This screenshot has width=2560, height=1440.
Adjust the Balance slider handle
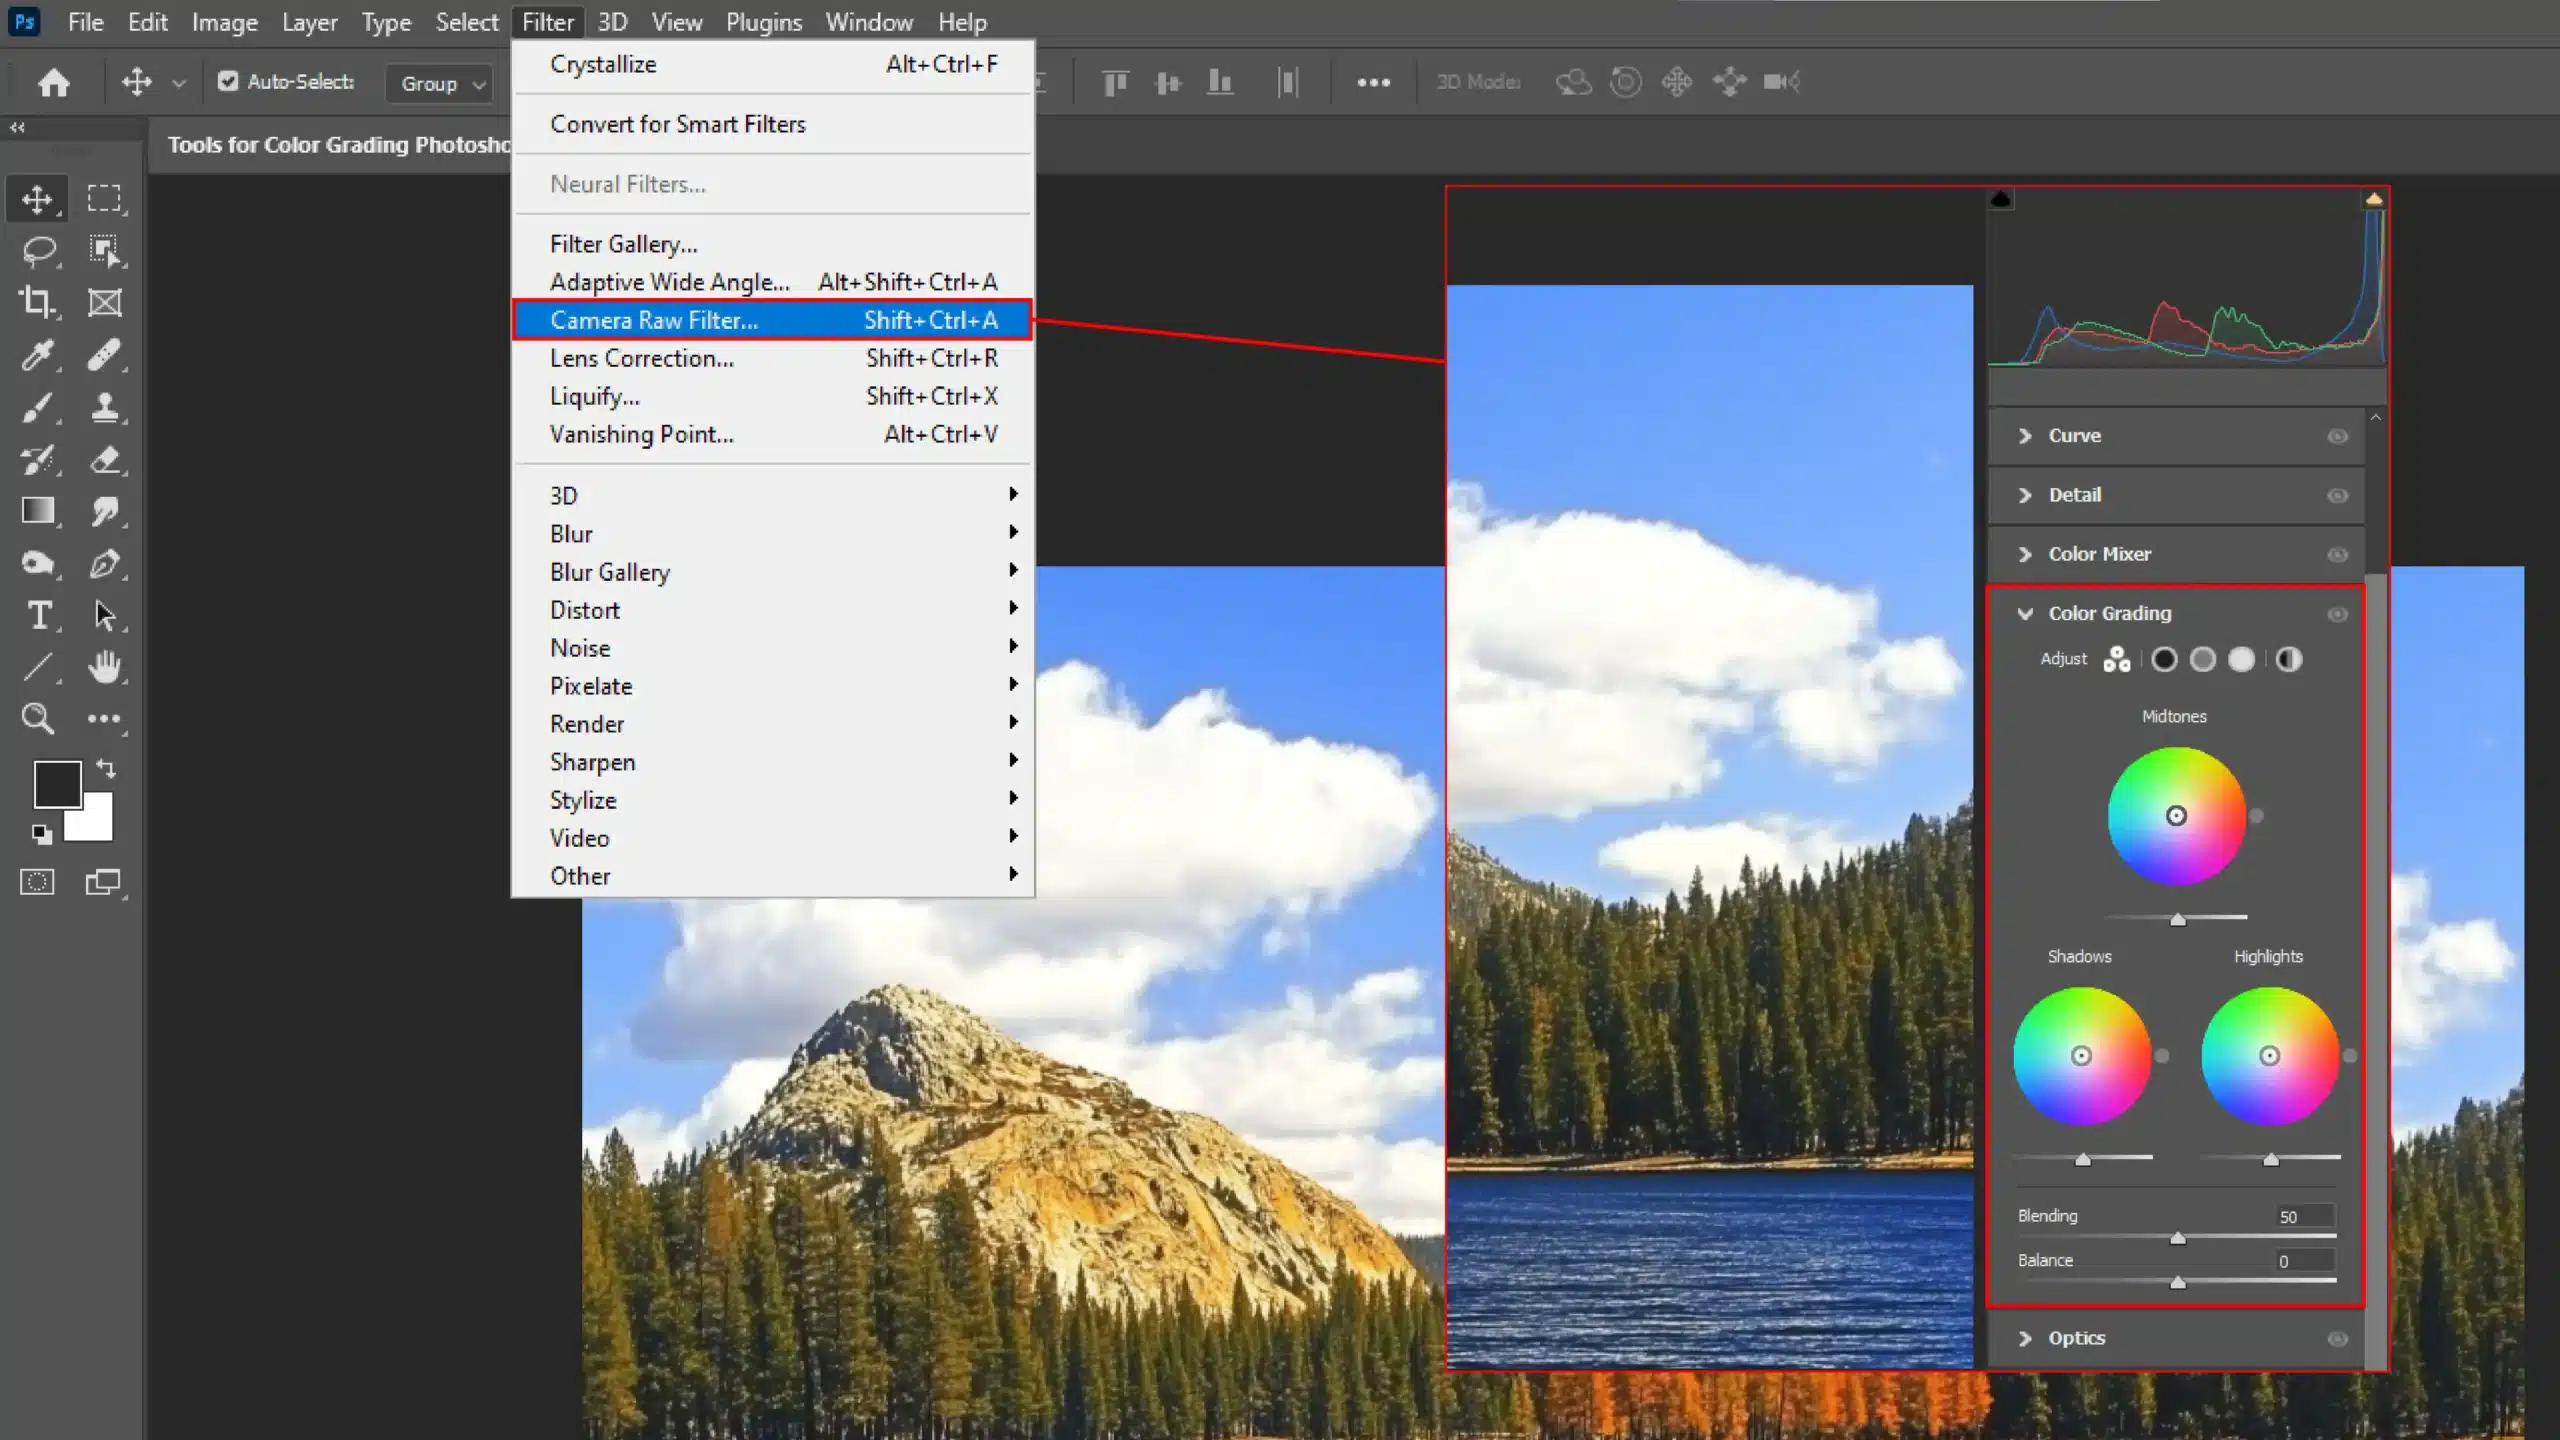click(x=2177, y=1282)
